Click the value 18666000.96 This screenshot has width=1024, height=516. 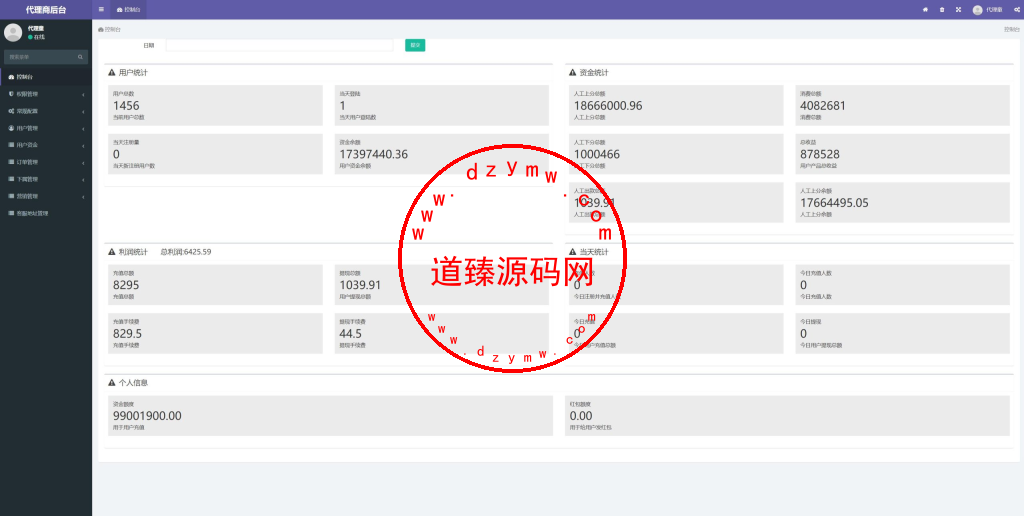tap(608, 106)
